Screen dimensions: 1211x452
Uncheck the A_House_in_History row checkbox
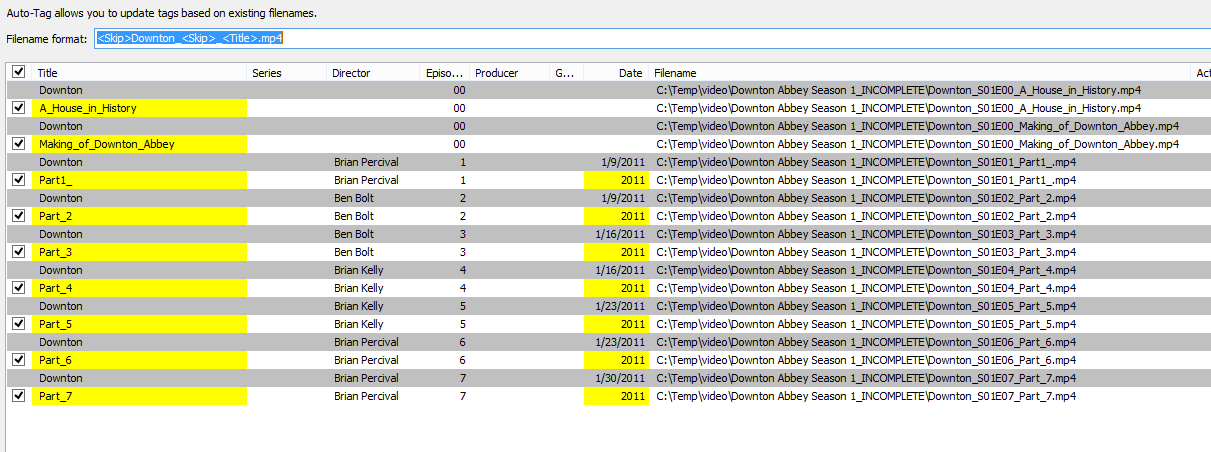click(x=18, y=108)
